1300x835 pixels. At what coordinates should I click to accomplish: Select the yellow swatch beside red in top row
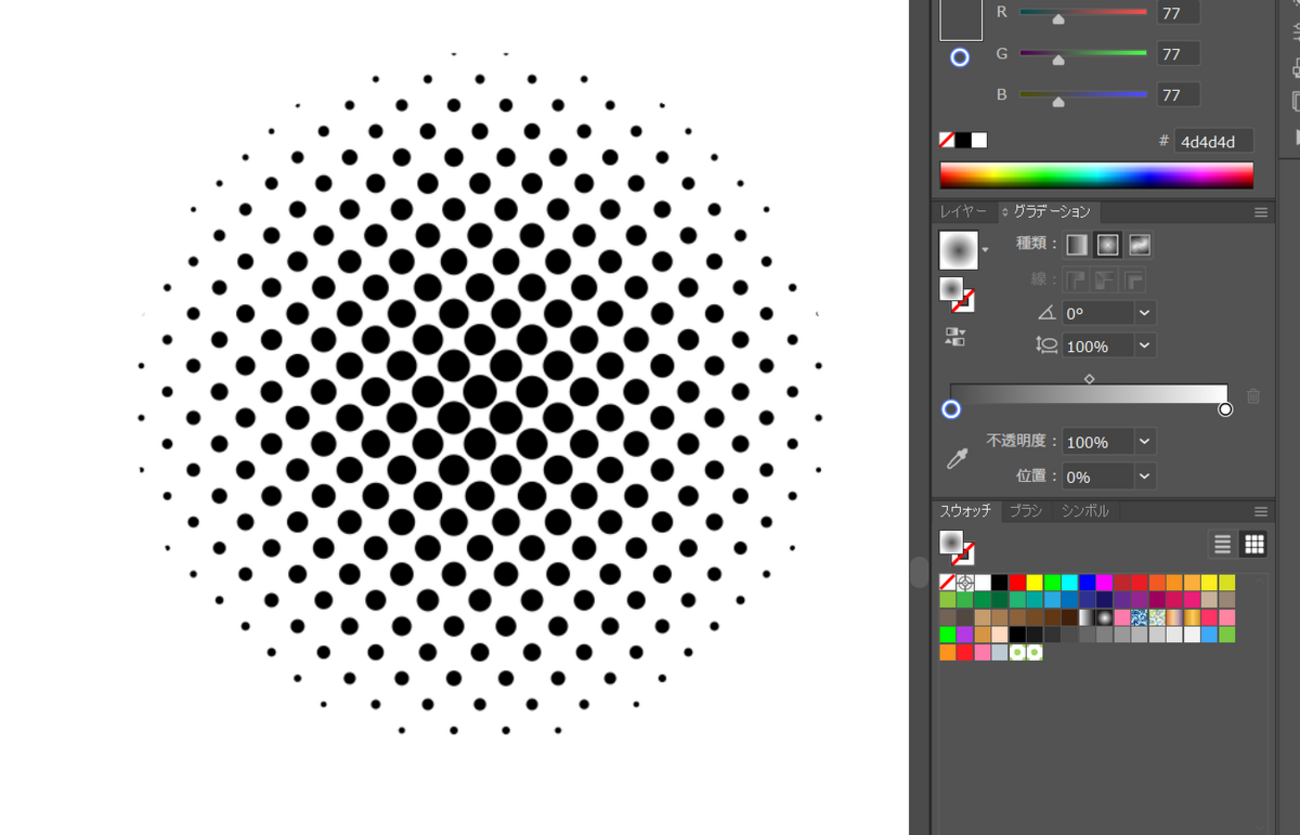coord(1035,583)
